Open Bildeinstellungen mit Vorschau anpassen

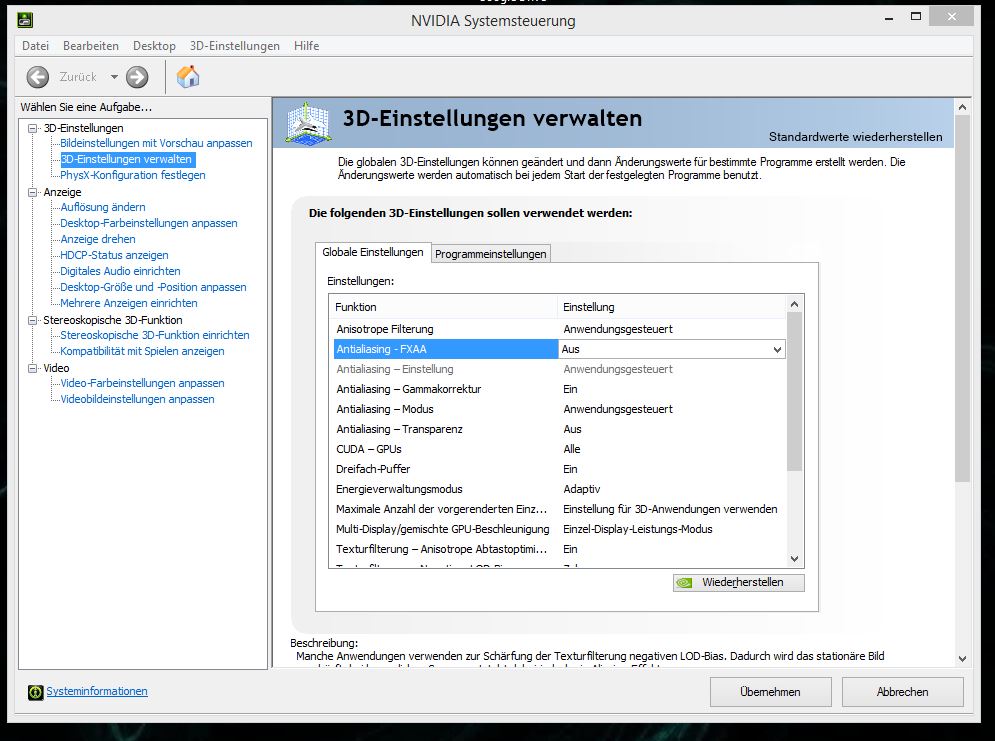pos(156,143)
